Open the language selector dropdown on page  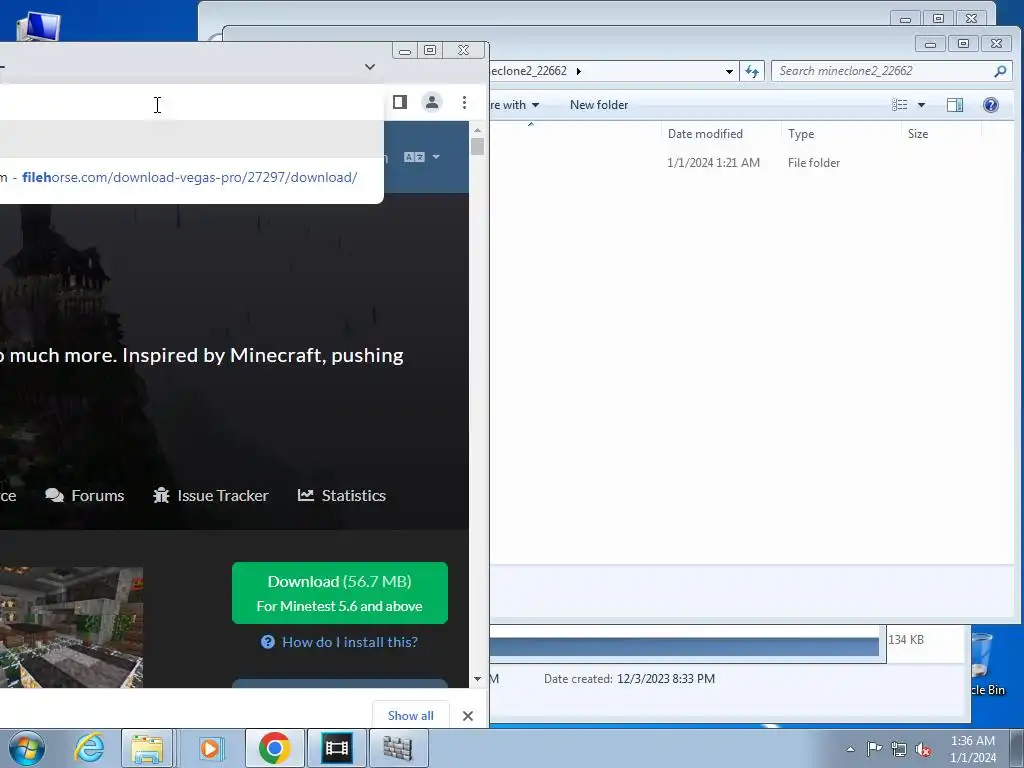coord(421,157)
